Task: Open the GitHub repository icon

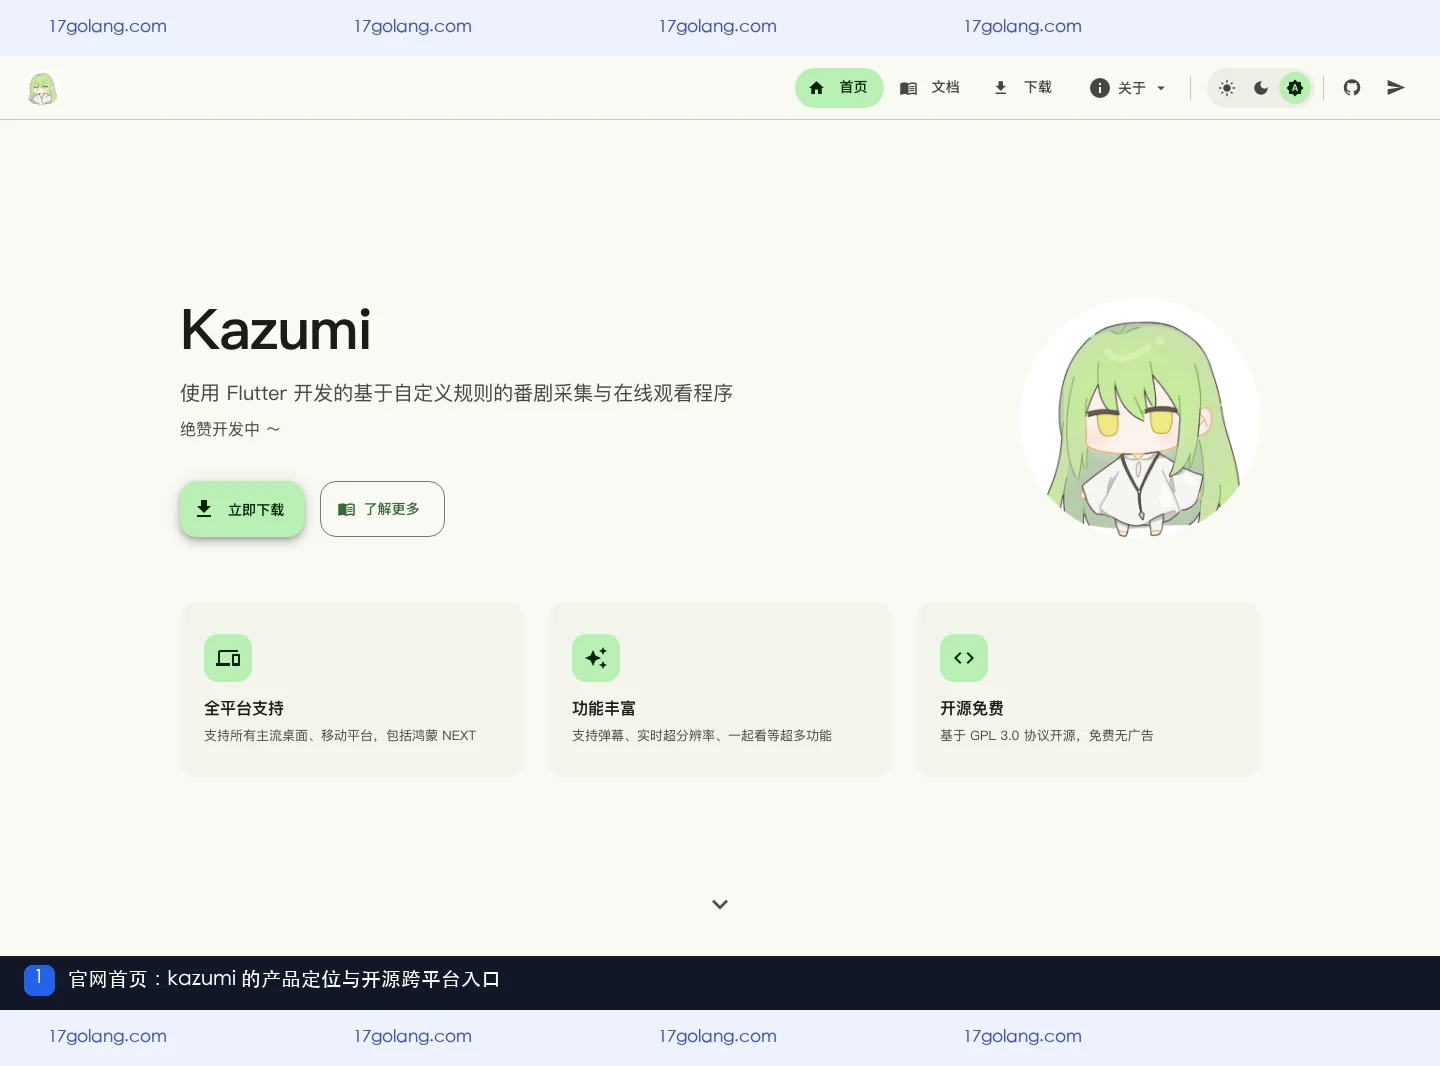Action: pyautogui.click(x=1352, y=88)
